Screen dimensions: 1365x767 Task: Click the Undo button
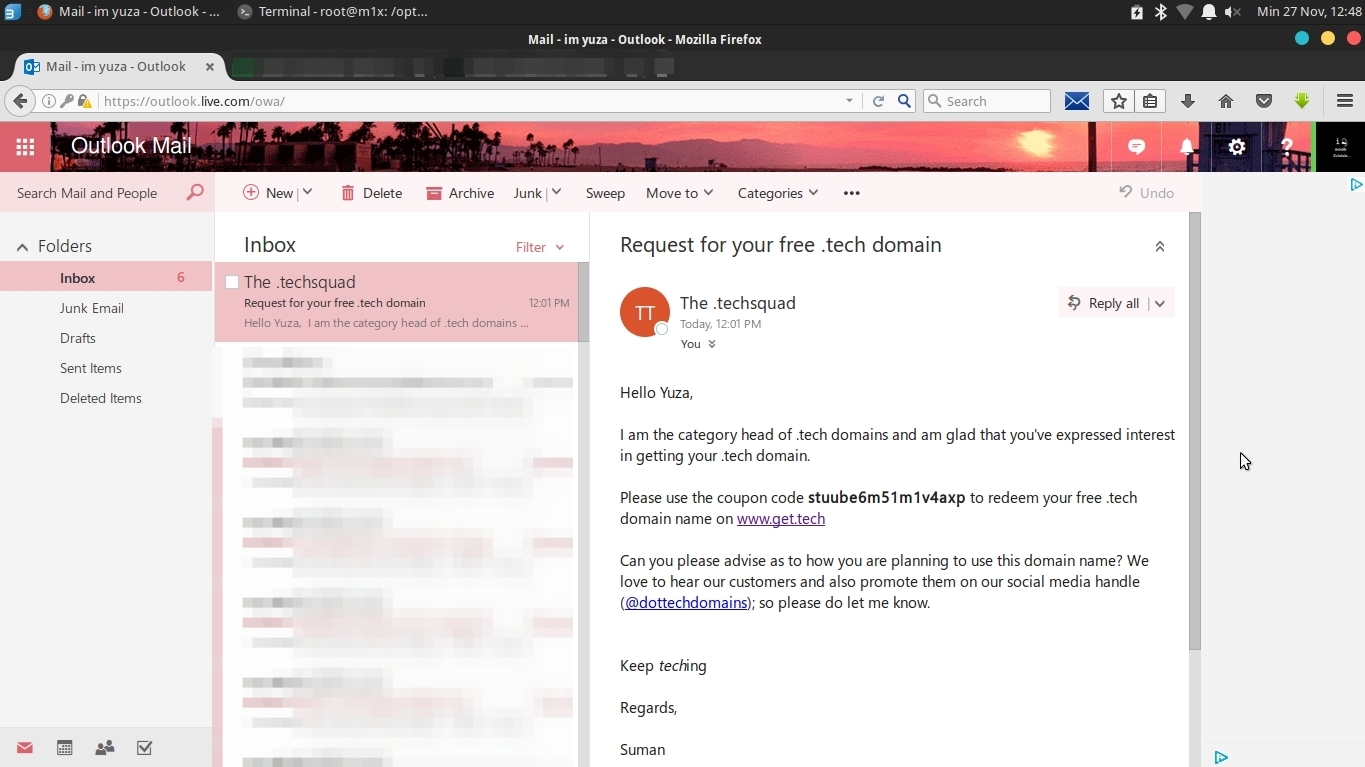pyautogui.click(x=1146, y=192)
